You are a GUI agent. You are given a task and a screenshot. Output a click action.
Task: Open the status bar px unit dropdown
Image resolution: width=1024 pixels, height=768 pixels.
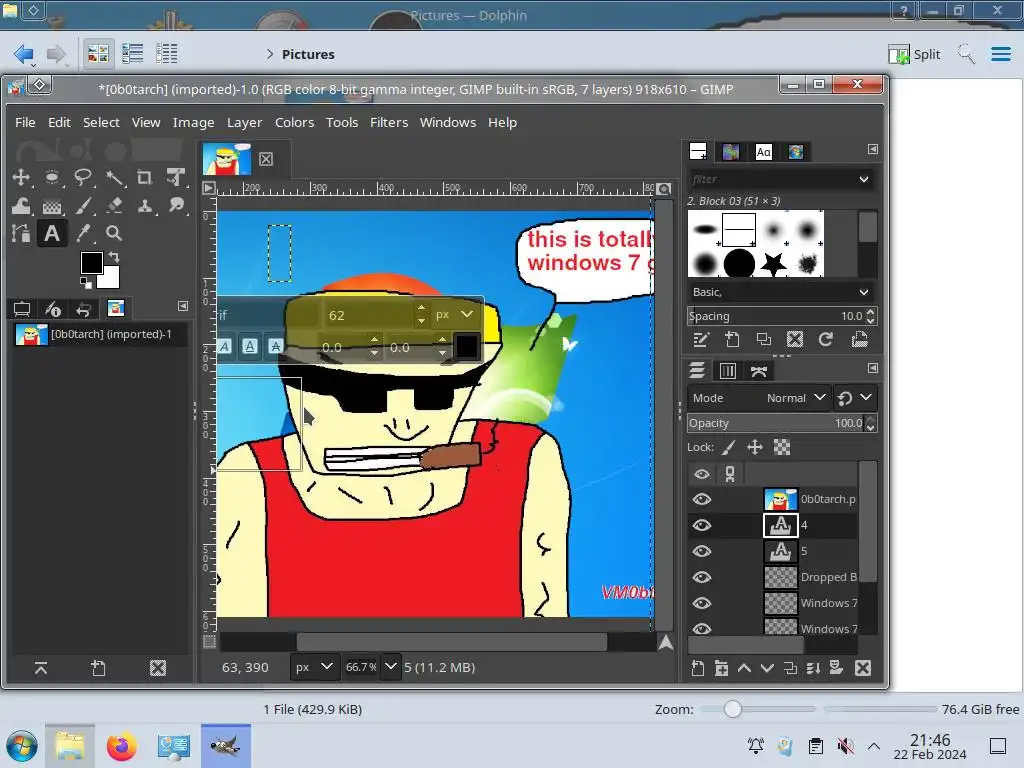tap(314, 667)
